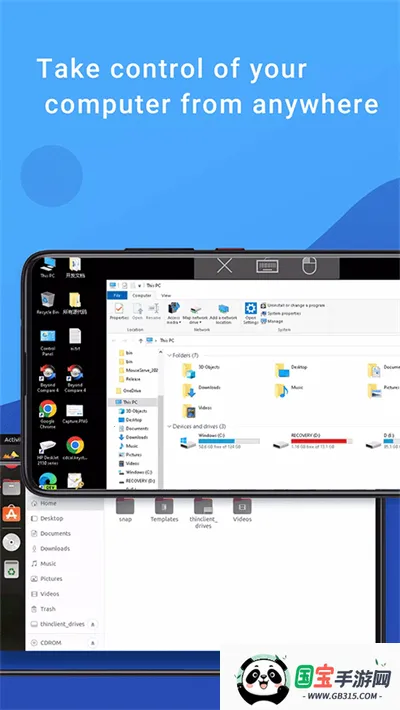Select Windows (C:) in navigation pane
400x710 pixels.
(x=135, y=472)
